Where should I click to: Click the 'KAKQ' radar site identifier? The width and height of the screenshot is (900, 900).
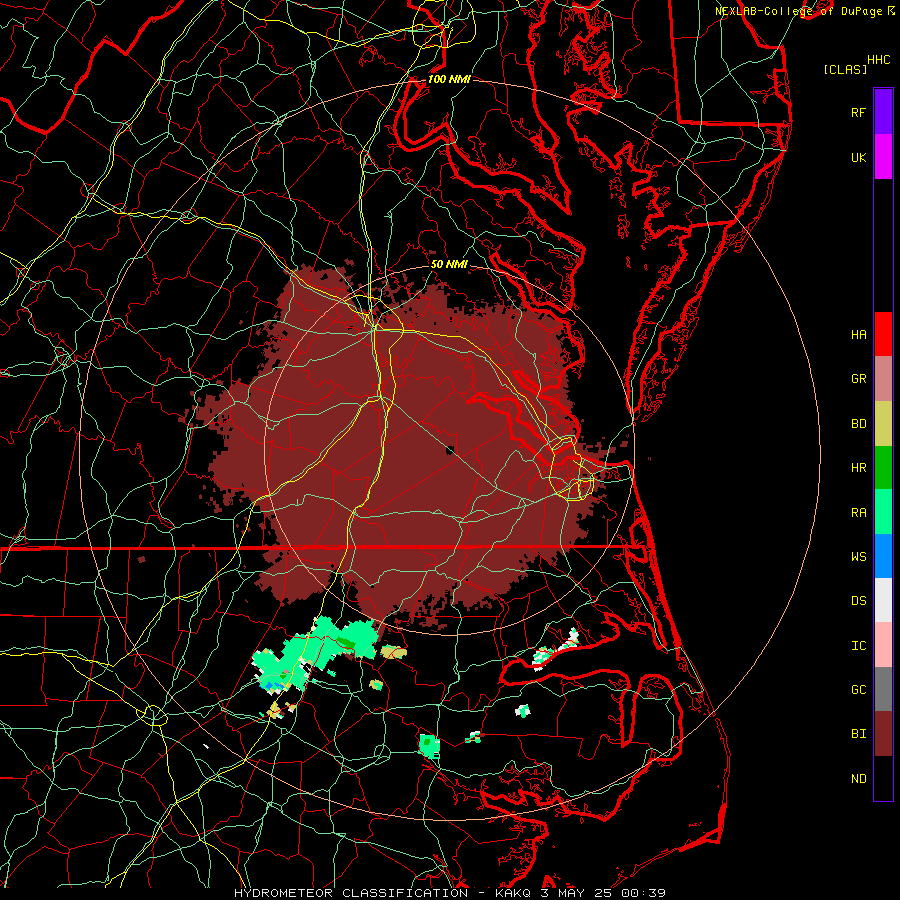pyautogui.click(x=513, y=893)
